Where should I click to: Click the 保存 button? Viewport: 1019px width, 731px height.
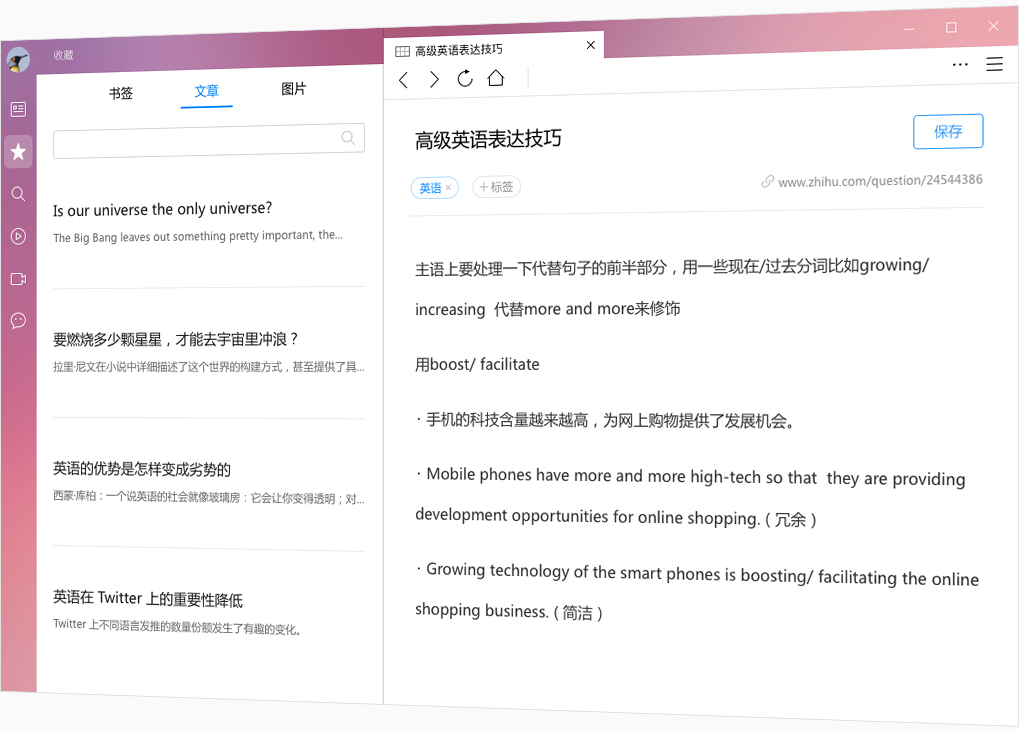click(x=948, y=131)
